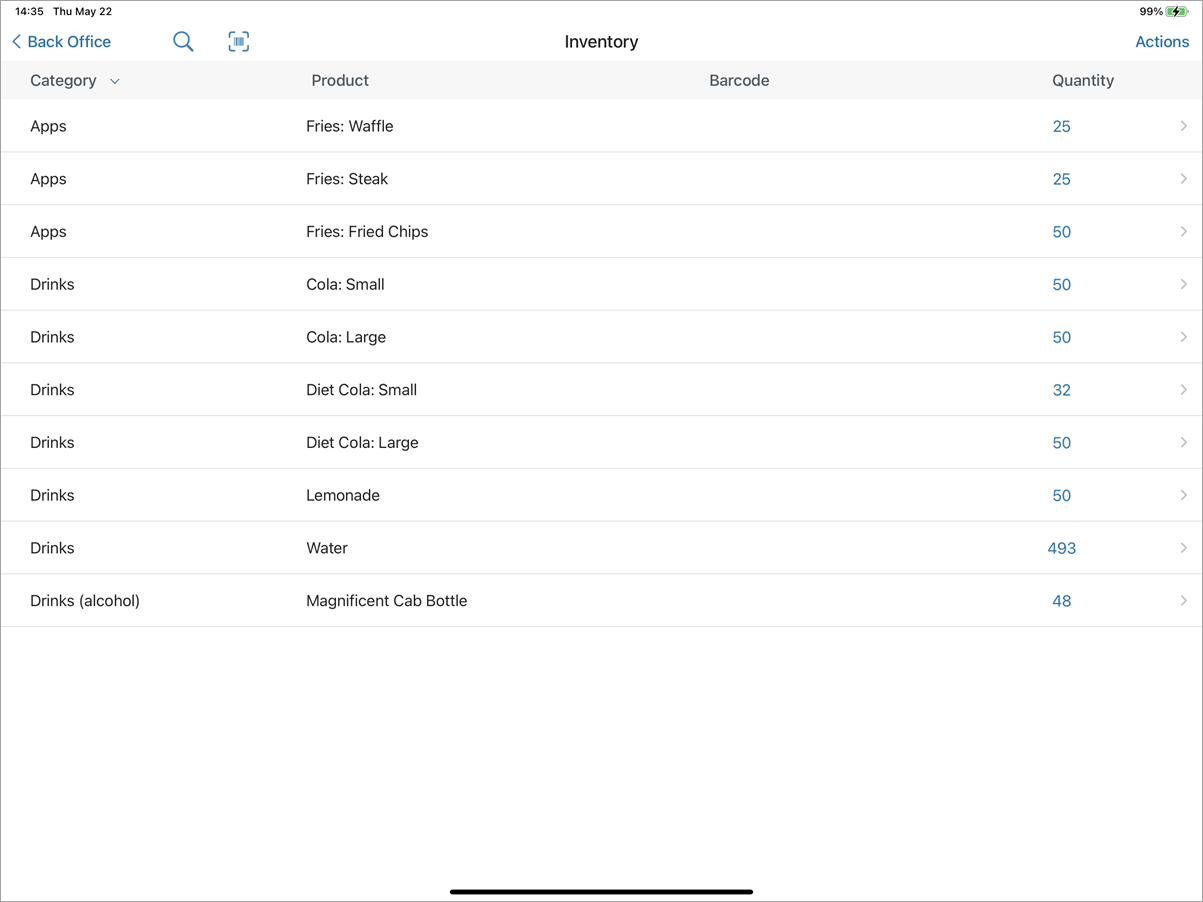
Task: Click the quantity 50 for Fries: Fried Chips
Action: [x=1061, y=231]
